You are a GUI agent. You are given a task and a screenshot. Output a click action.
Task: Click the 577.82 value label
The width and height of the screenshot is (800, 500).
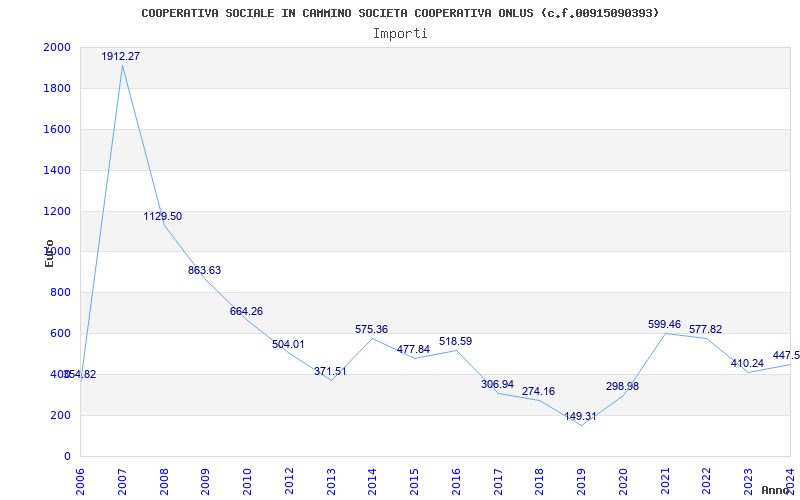[706, 330]
